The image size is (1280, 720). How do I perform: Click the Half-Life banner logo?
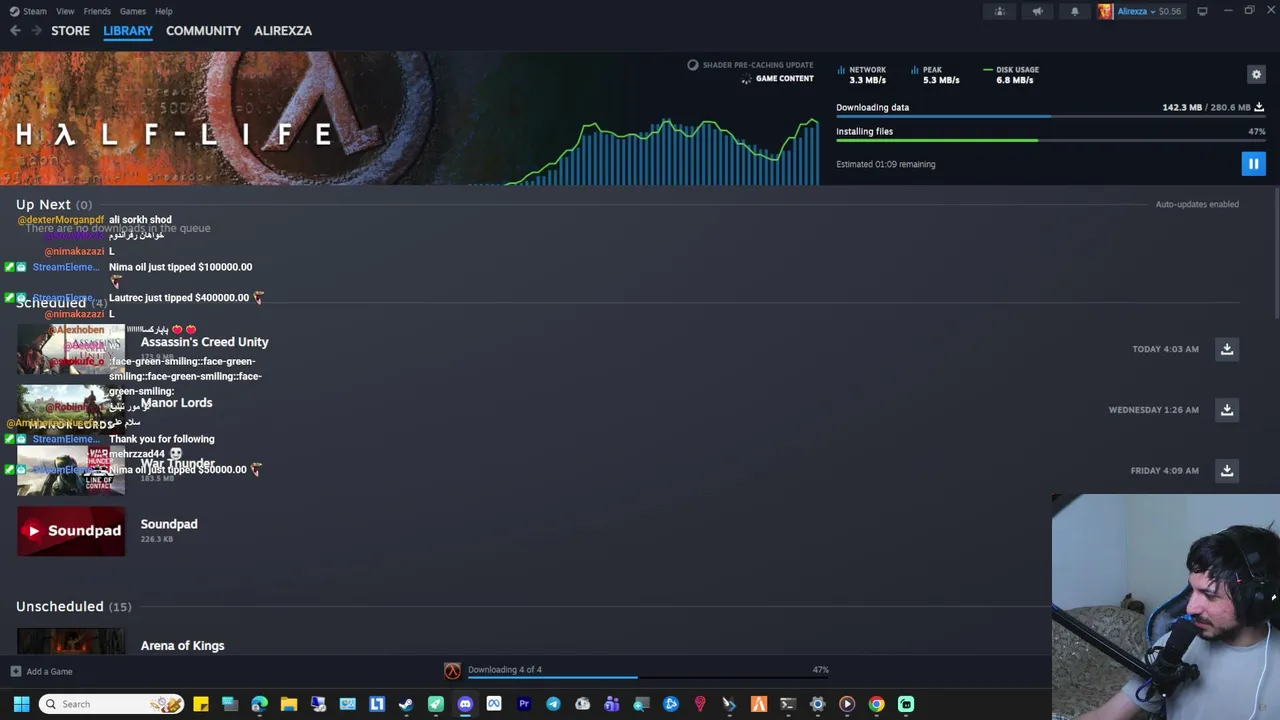173,135
